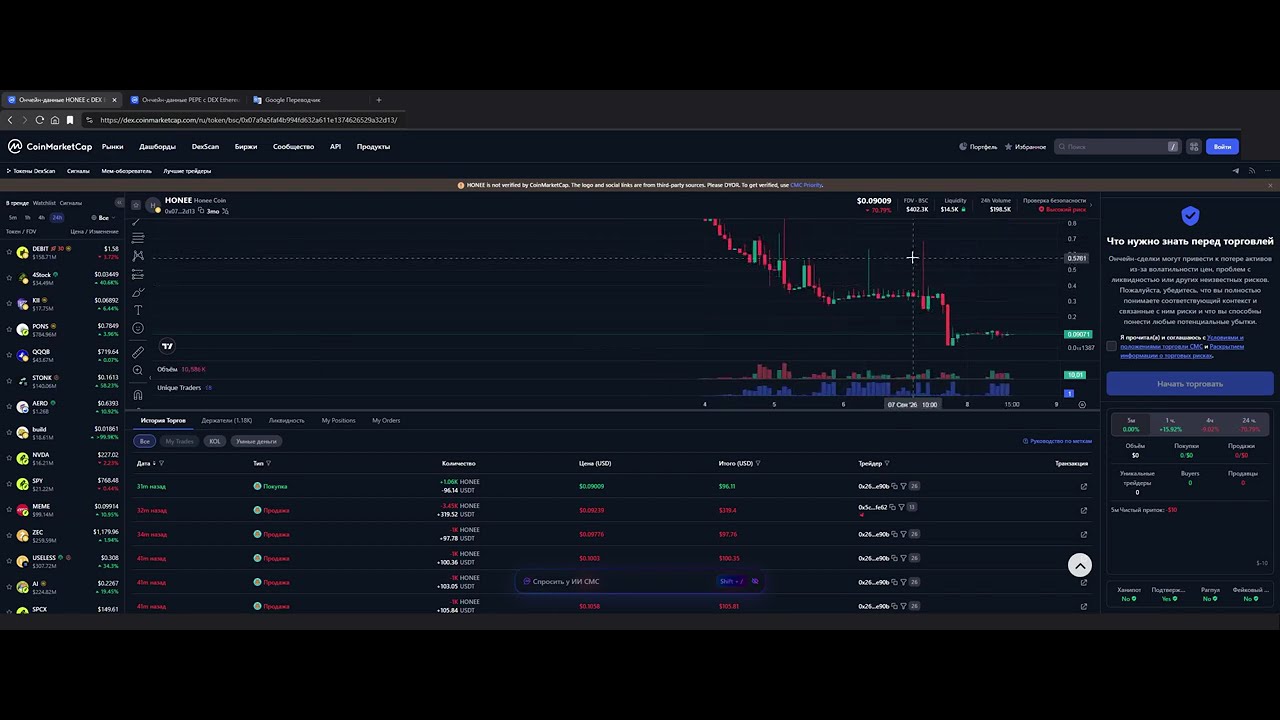Dismiss the unverified token warning banner
This screenshot has width=1280, height=720.
pyautogui.click(x=1270, y=185)
